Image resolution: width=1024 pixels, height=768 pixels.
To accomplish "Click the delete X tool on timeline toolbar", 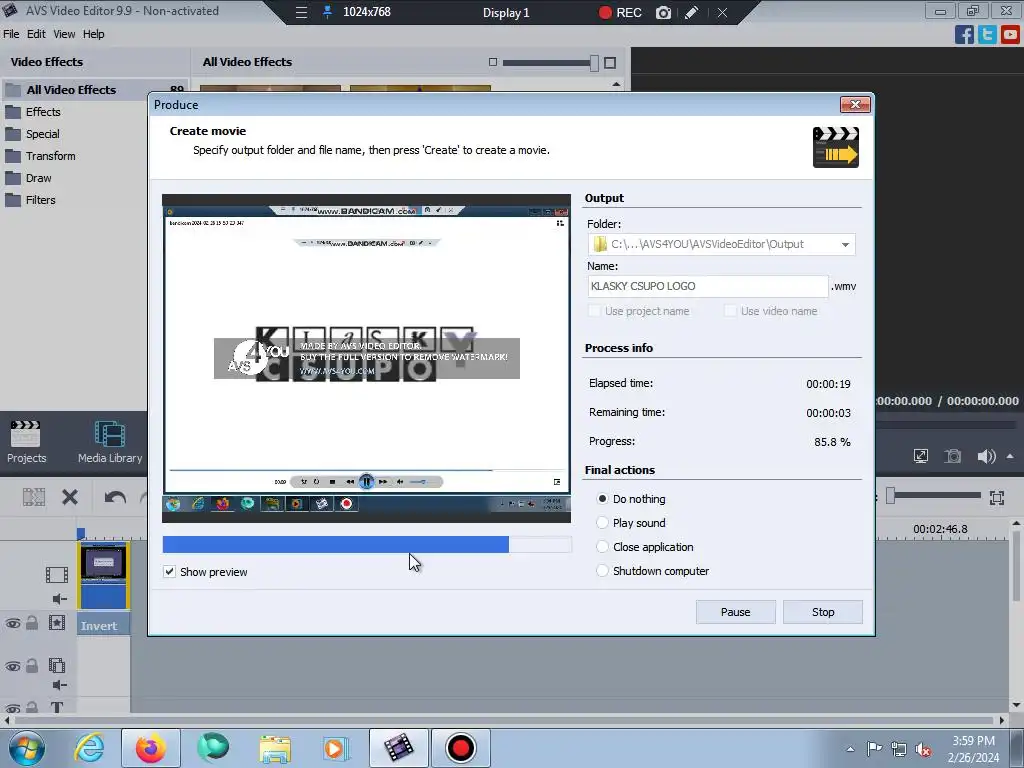I will (70, 498).
